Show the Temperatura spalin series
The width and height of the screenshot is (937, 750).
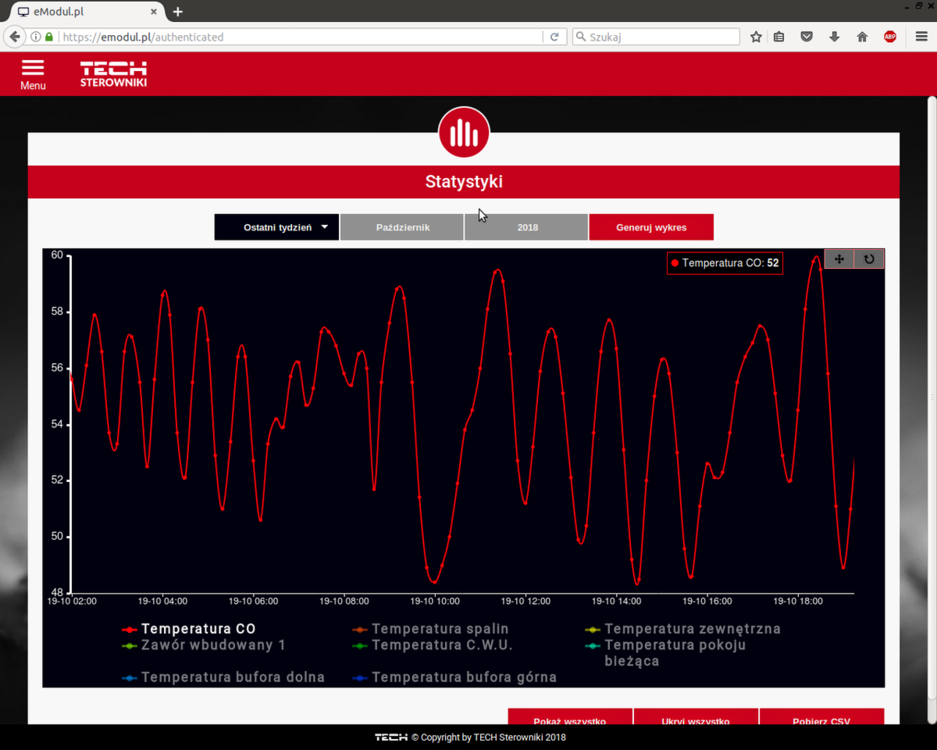click(x=439, y=629)
